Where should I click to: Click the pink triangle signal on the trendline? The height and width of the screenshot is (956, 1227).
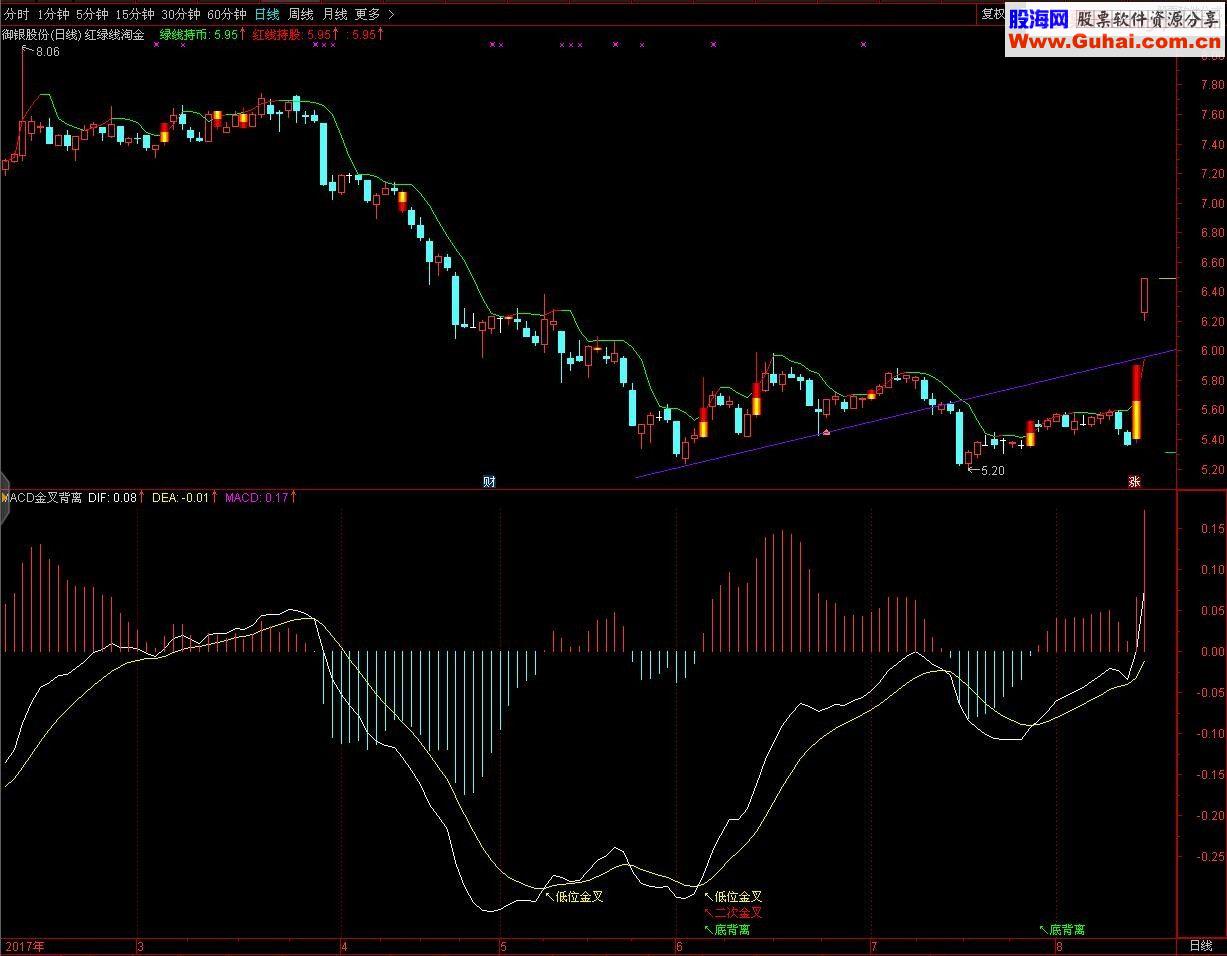tap(826, 432)
